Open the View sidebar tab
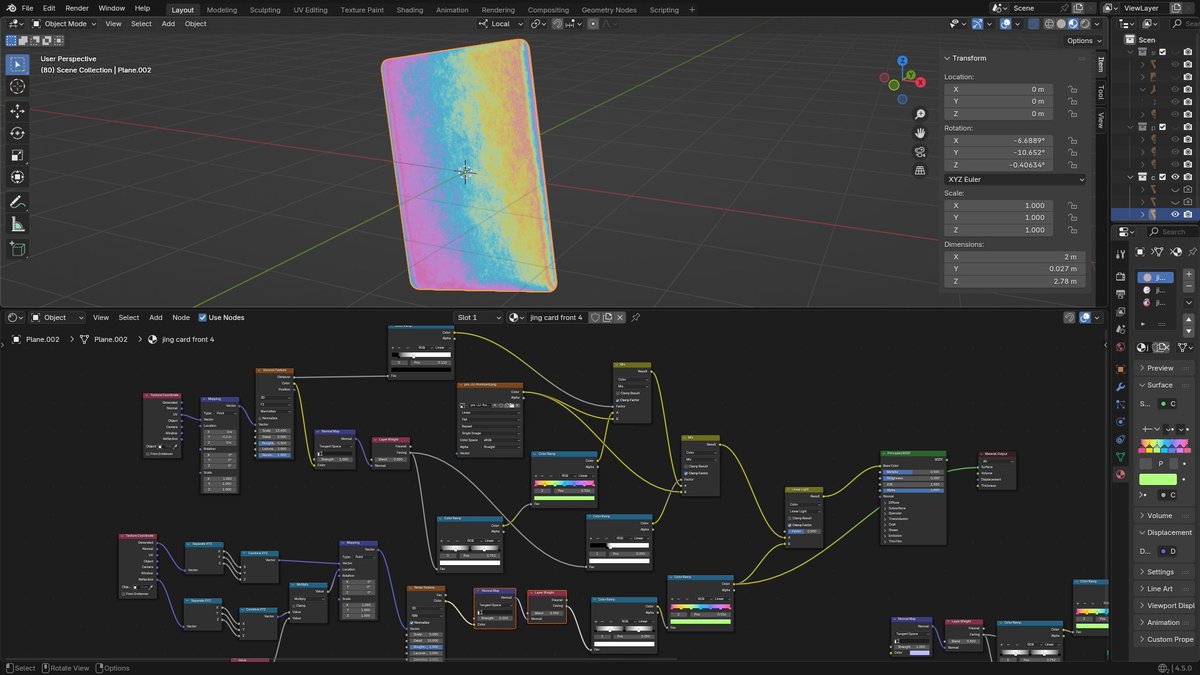The image size is (1200, 675). [x=1101, y=120]
